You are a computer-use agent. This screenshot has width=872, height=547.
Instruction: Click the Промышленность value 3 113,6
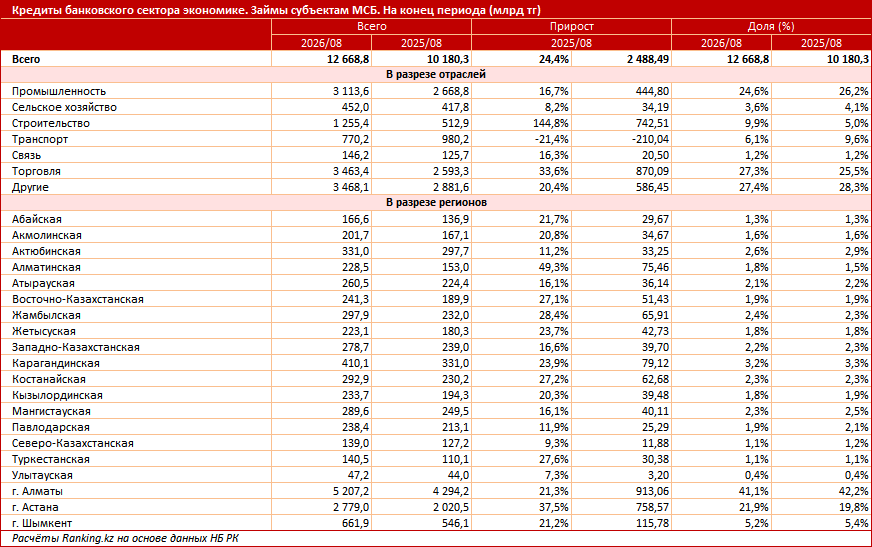pyautogui.click(x=351, y=91)
